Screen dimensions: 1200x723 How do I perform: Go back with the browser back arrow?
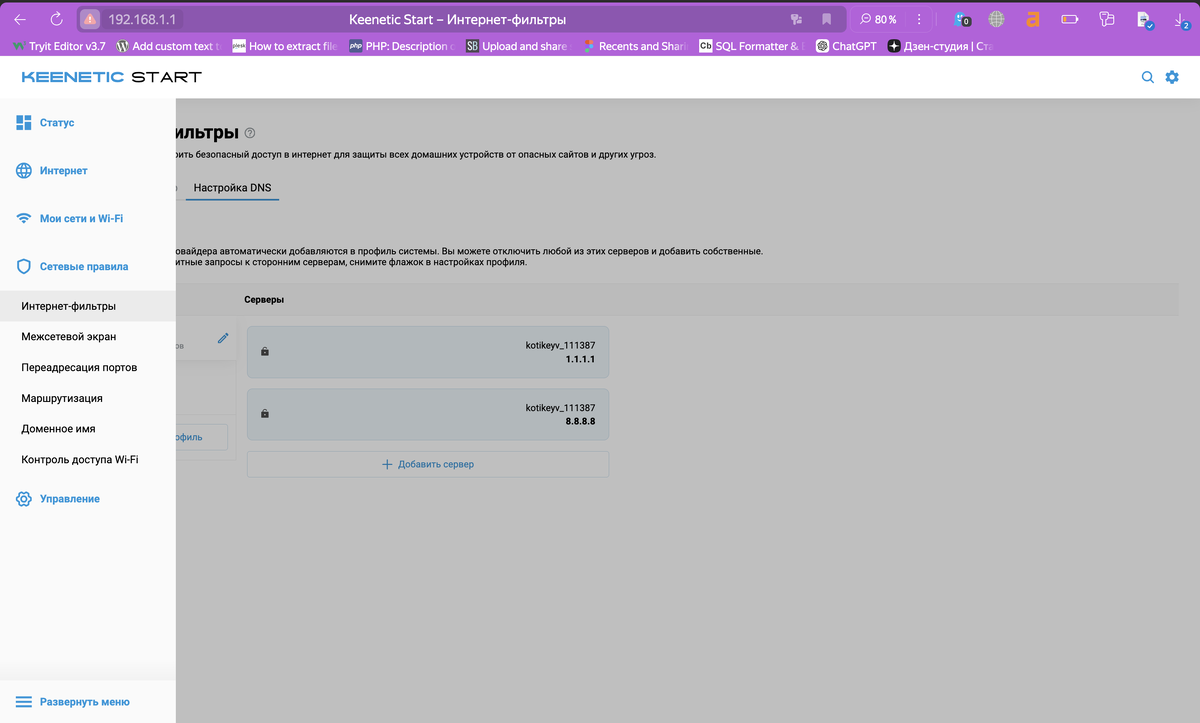[x=21, y=19]
